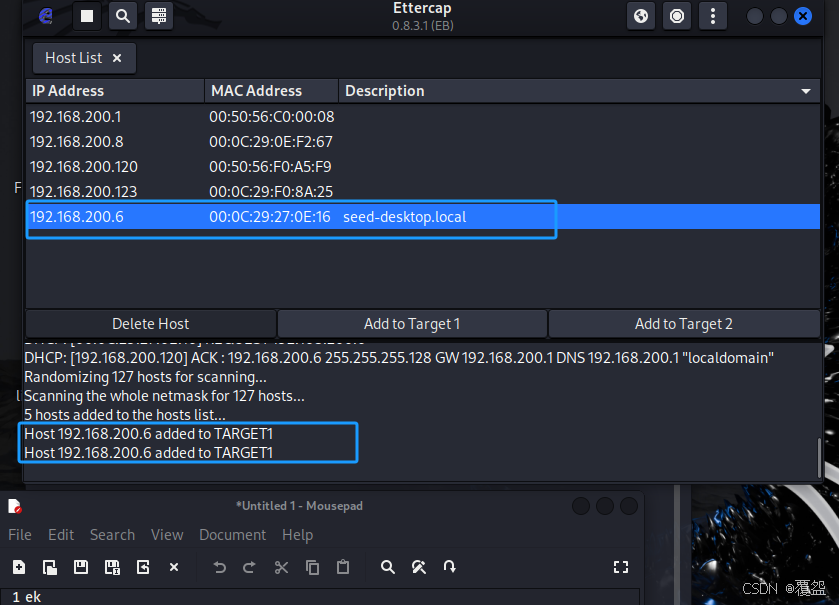Click the Redo icon in Mousepad

pyautogui.click(x=249, y=567)
